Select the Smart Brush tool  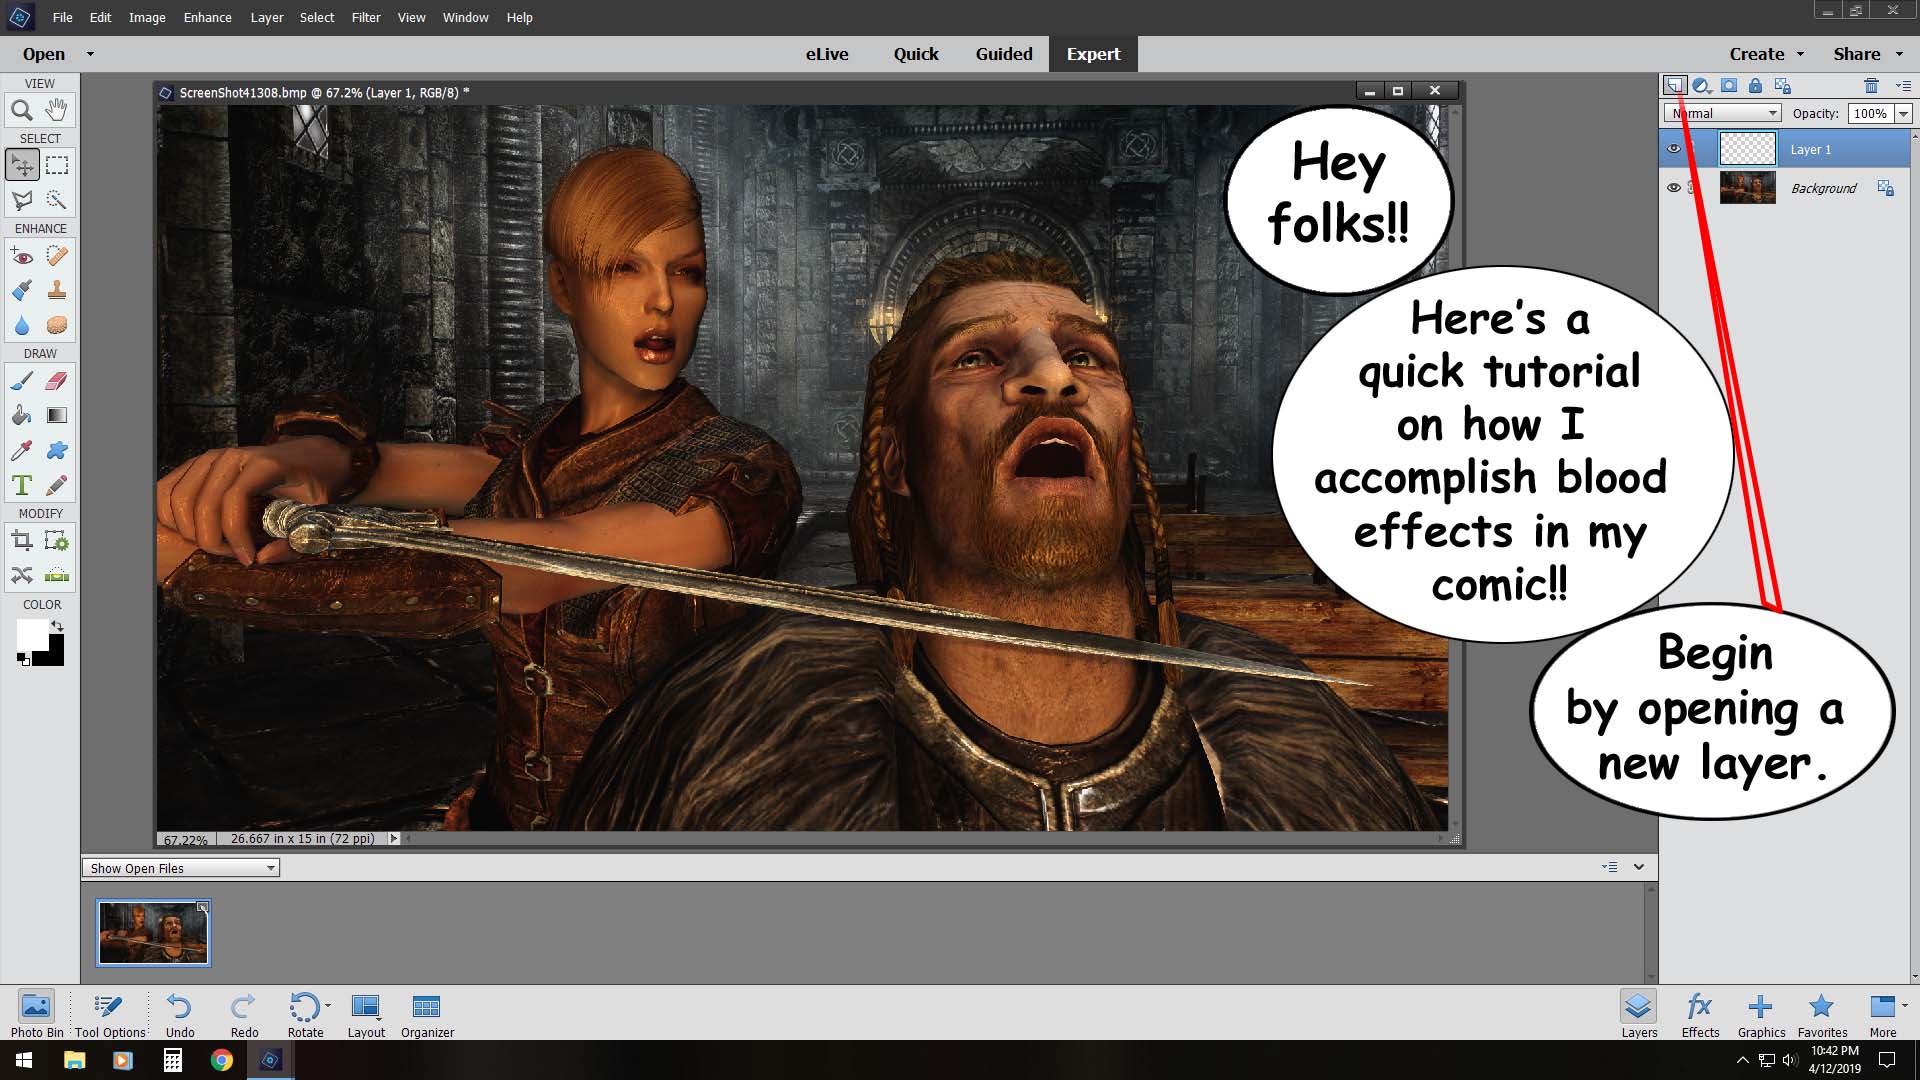(22, 291)
